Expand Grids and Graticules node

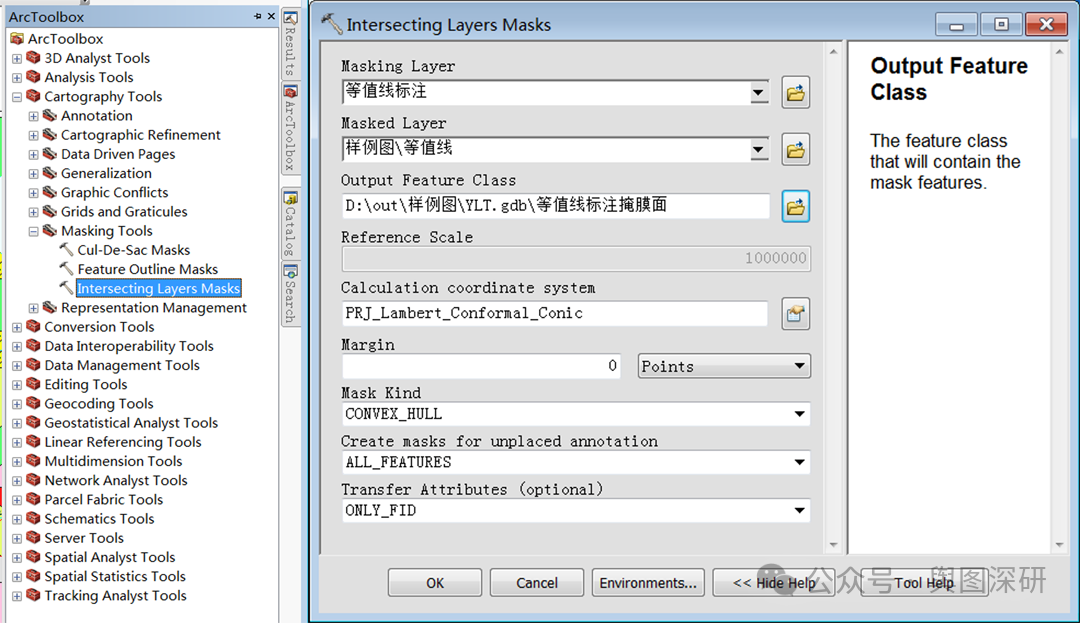tap(33, 212)
